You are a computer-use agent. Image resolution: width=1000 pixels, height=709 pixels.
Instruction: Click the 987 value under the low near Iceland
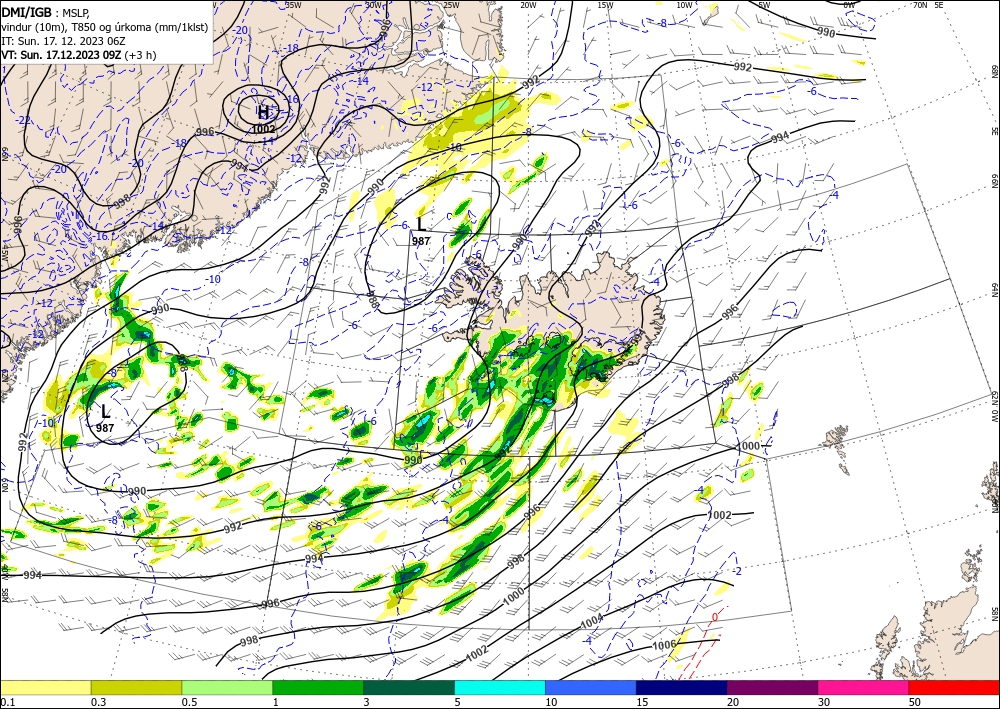[421, 241]
